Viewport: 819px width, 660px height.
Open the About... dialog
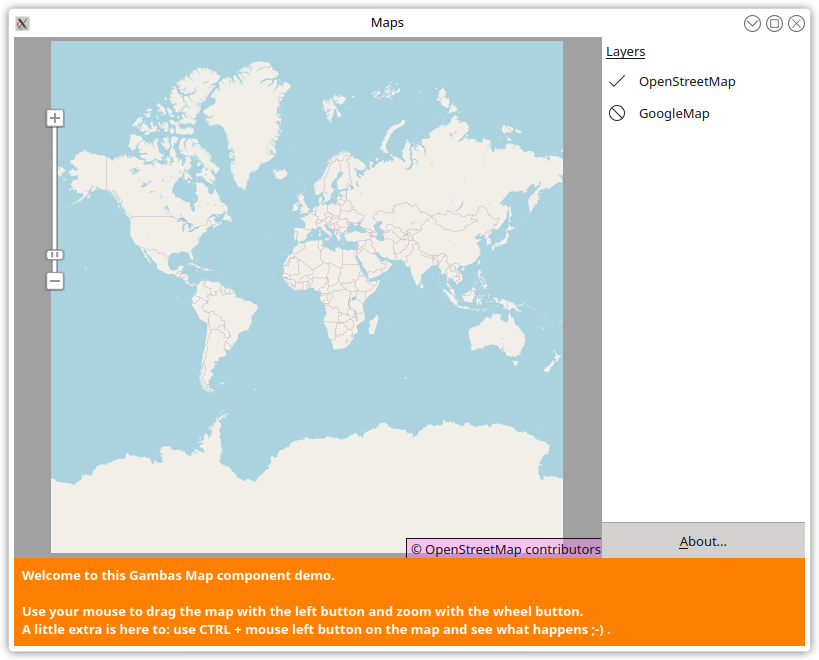(703, 541)
